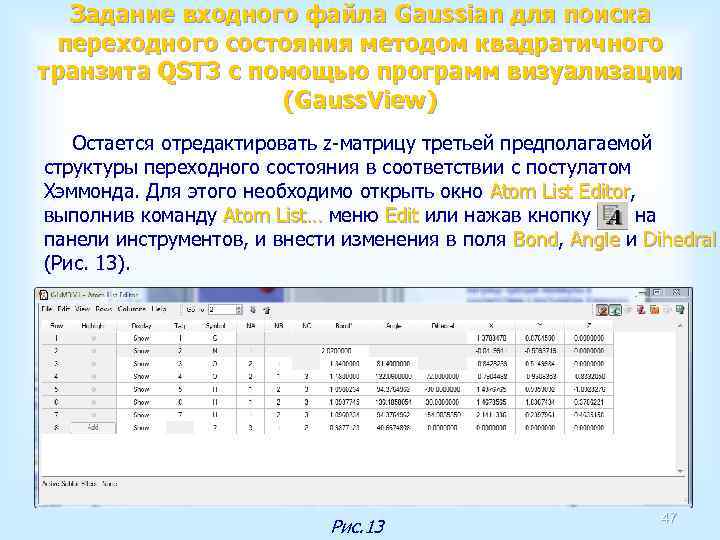Select the Symbol cell in row 2
This screenshot has width=720, height=540.
click(215, 351)
